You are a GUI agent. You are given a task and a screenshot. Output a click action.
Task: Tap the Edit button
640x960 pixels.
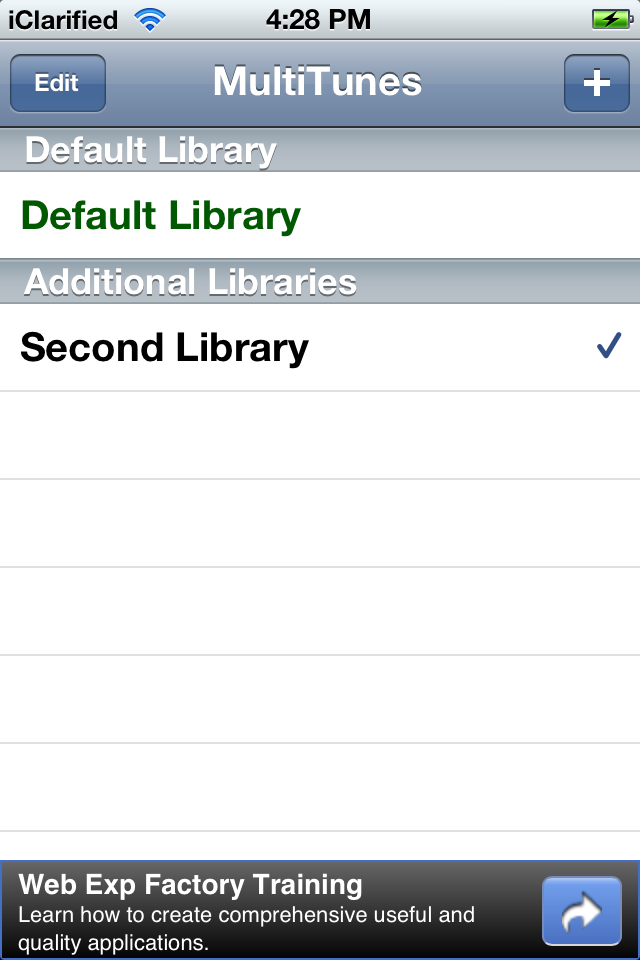(x=57, y=83)
